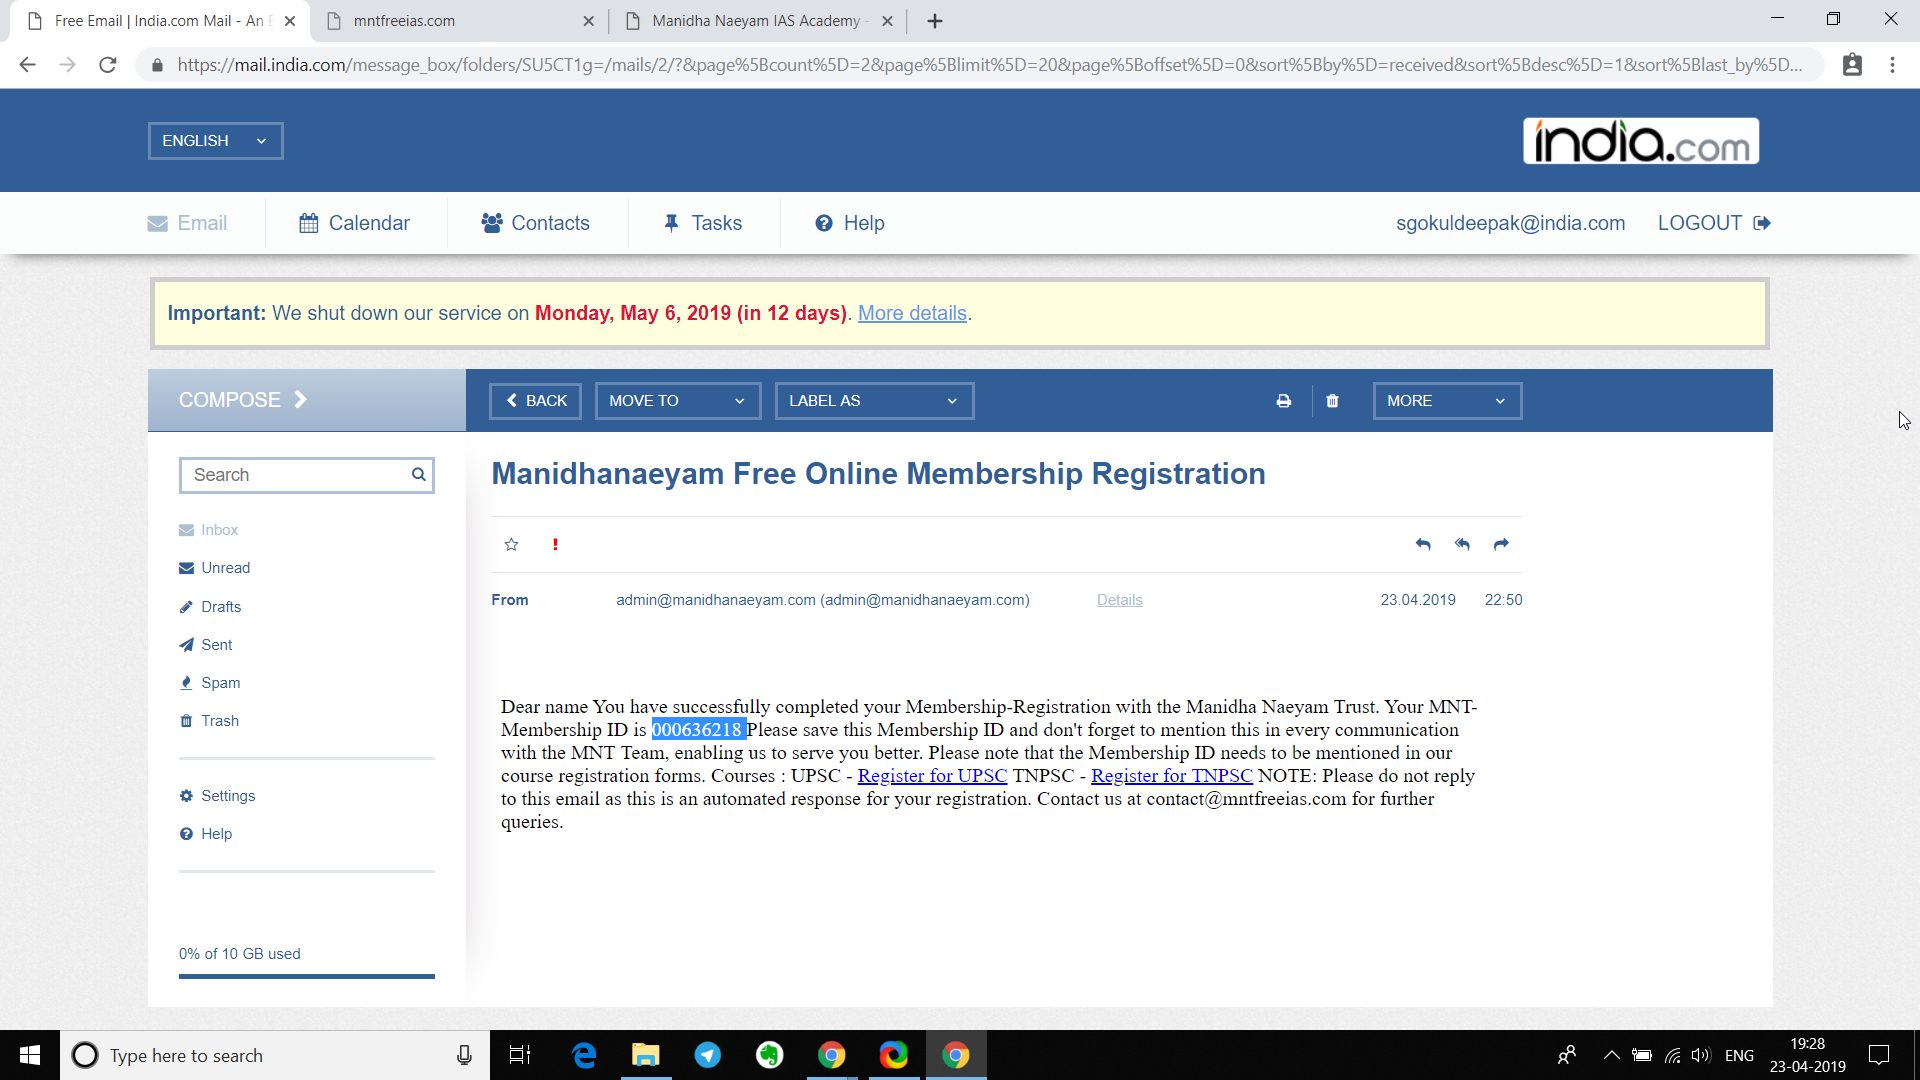Switch to the Email tab

[x=187, y=223]
